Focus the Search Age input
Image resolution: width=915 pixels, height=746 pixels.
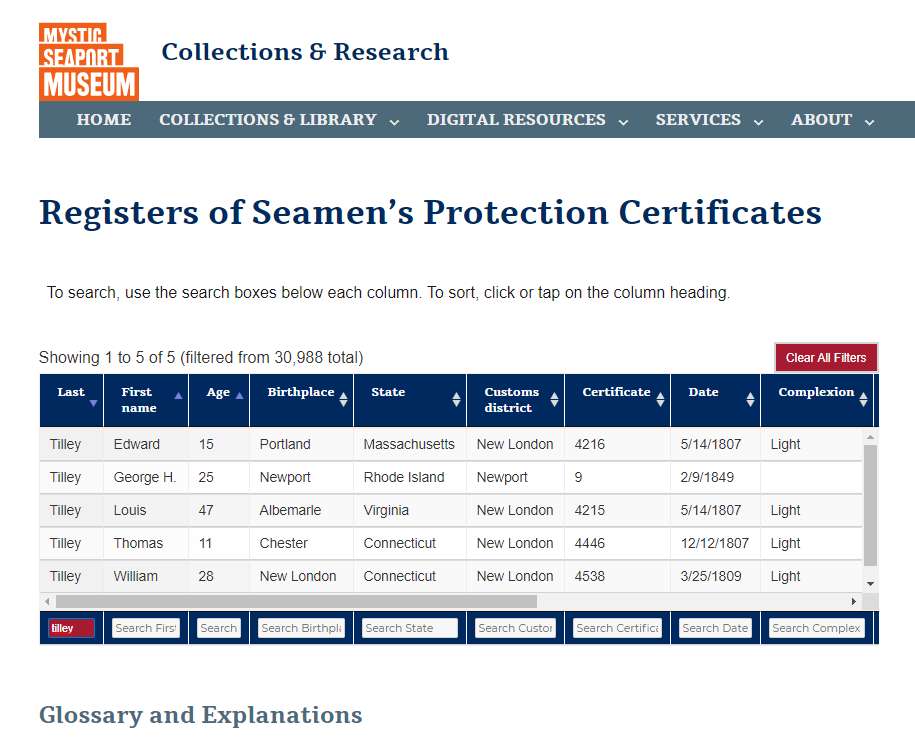coord(219,628)
